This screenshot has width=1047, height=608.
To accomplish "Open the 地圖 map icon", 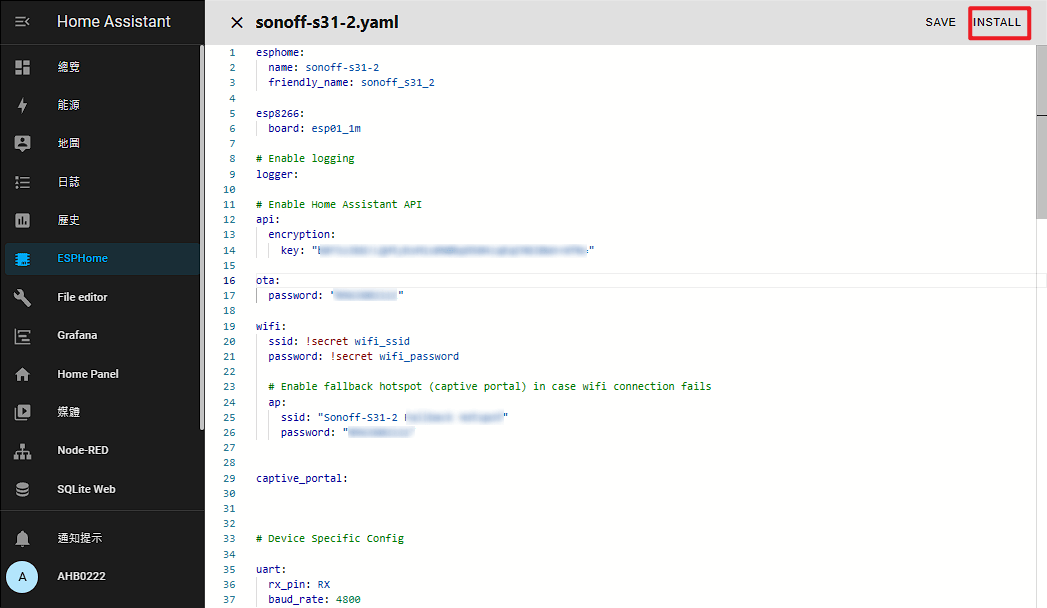I will click(22, 143).
